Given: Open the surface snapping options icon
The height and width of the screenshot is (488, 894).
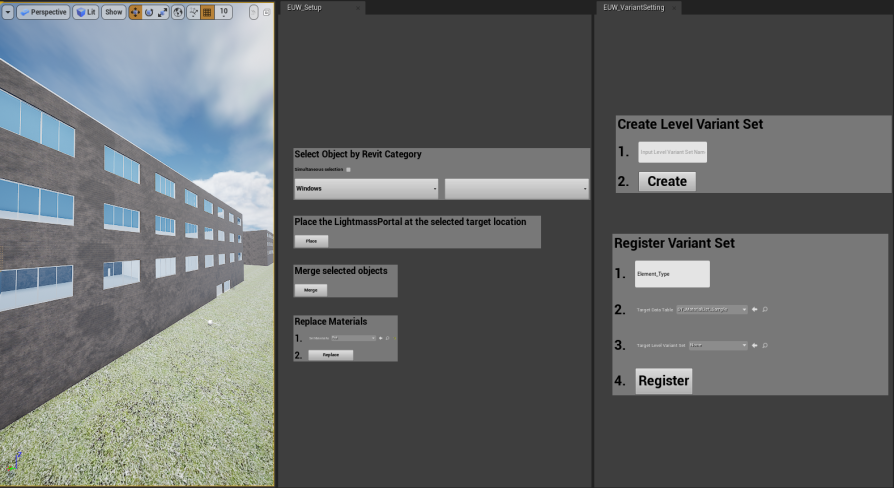Looking at the screenshot, I should (x=193, y=12).
